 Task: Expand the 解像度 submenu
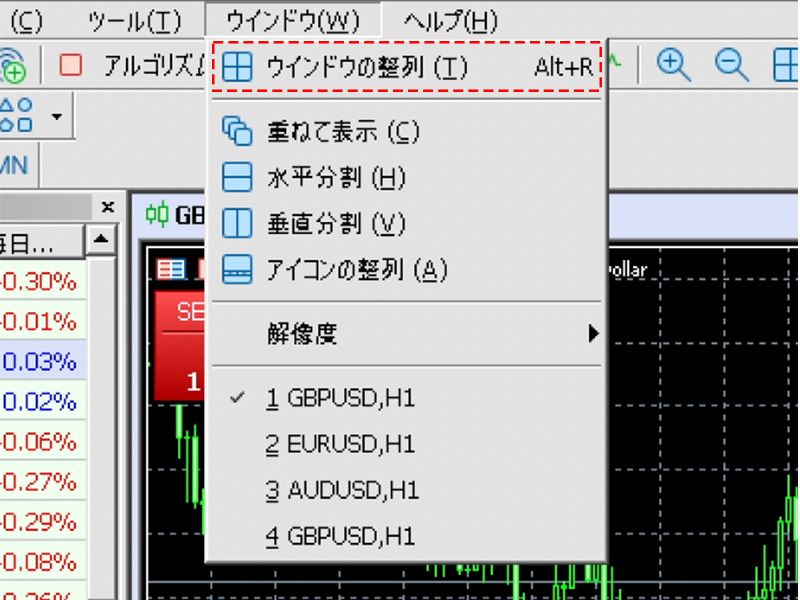[x=407, y=334]
